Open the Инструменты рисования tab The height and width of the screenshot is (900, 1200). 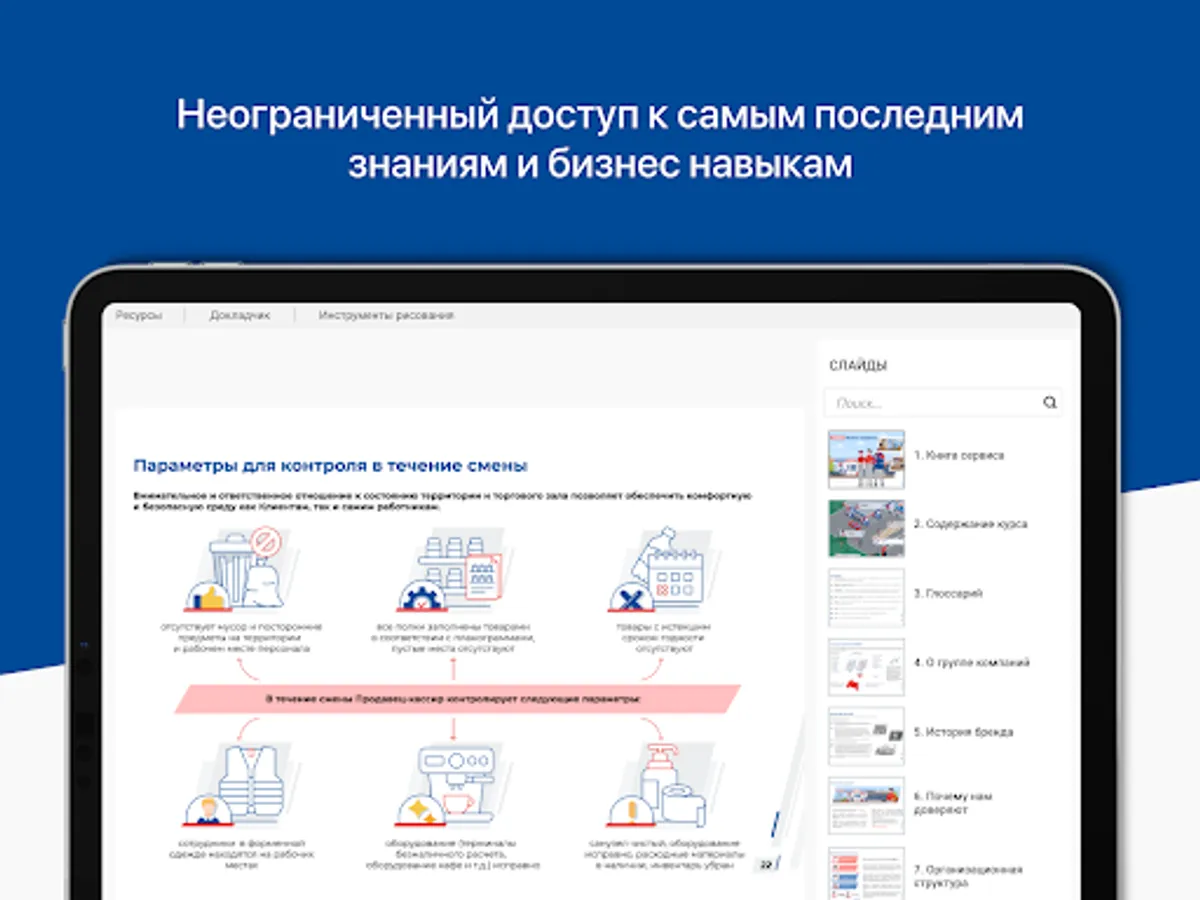(x=386, y=315)
